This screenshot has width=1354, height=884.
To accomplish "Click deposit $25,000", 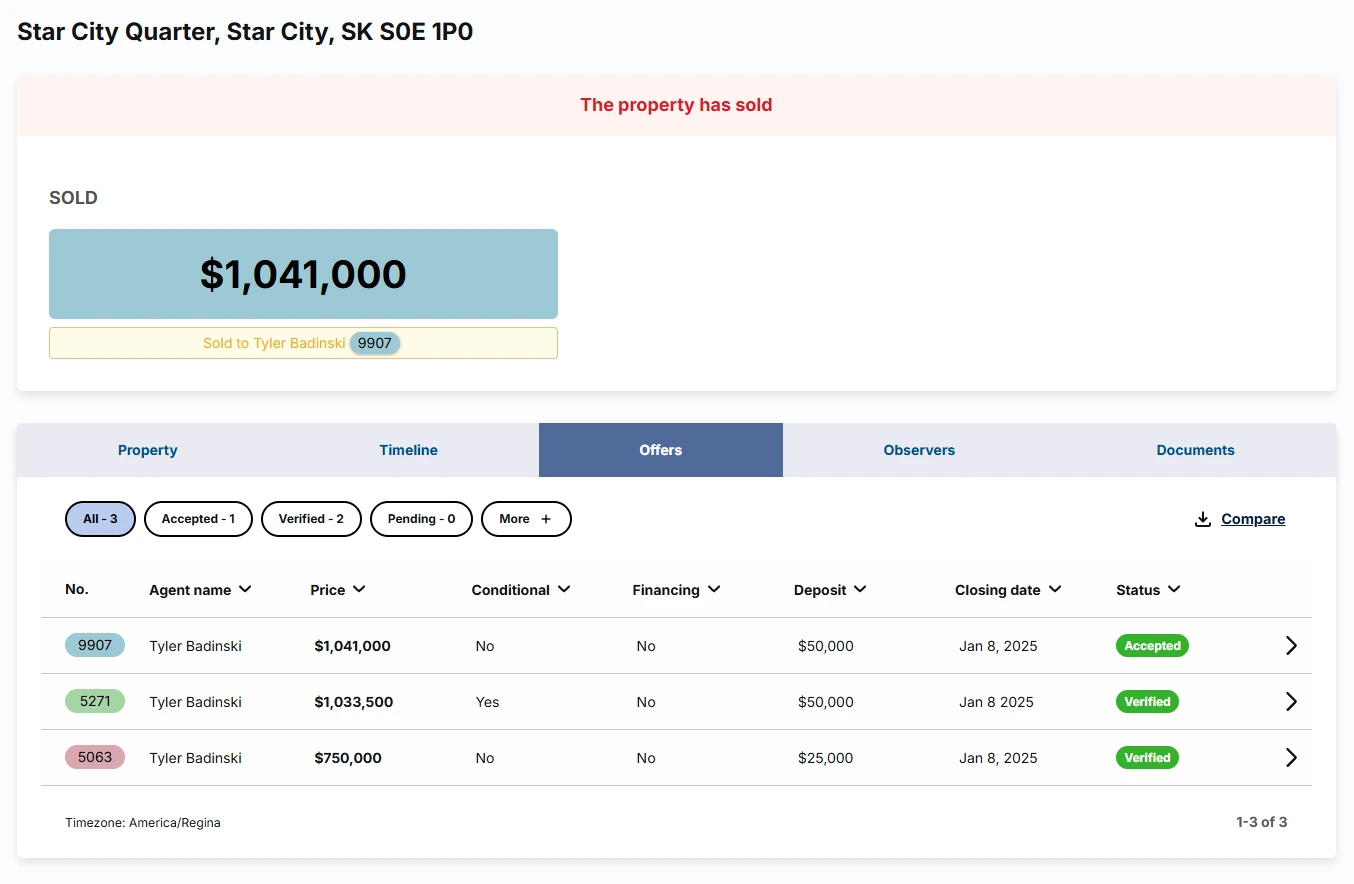I will click(x=825, y=758).
